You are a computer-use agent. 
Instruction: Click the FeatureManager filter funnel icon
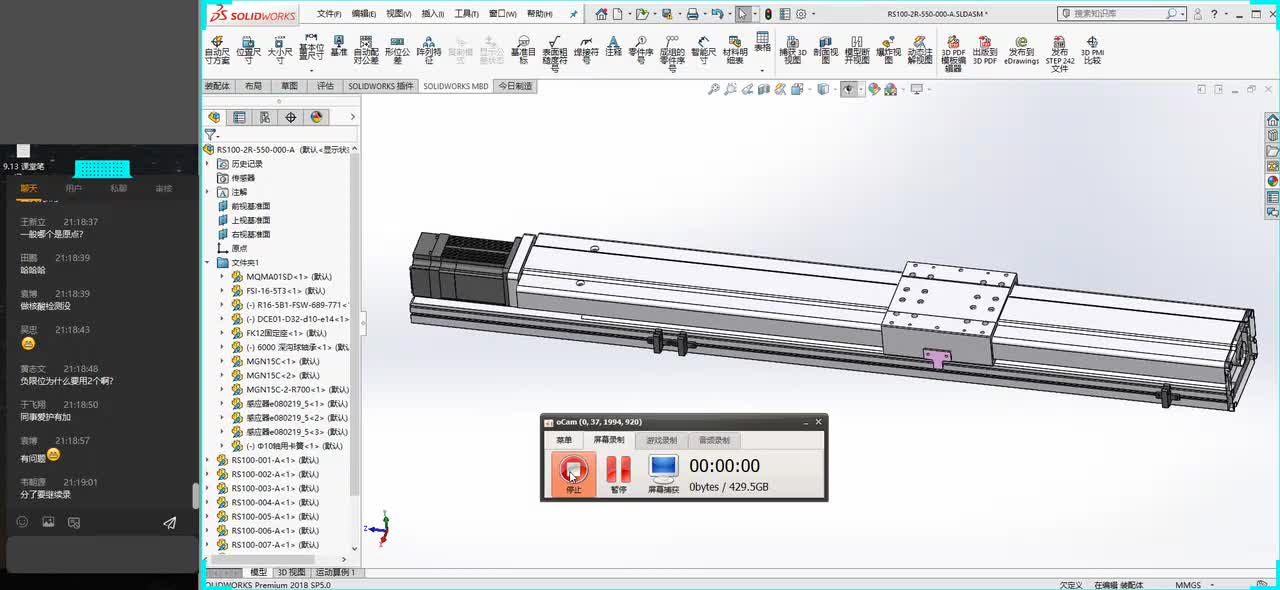click(x=210, y=134)
